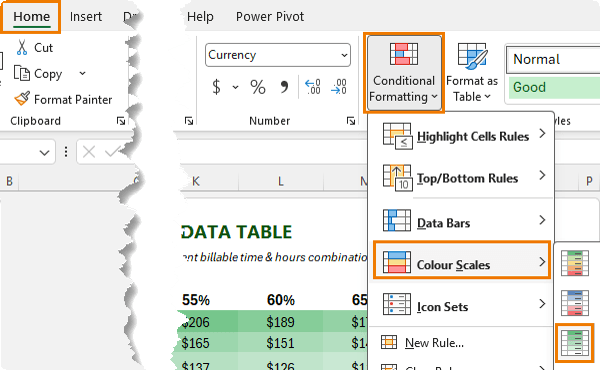This screenshot has width=600, height=370.
Task: Select the $189 cell
Action: tap(280, 322)
